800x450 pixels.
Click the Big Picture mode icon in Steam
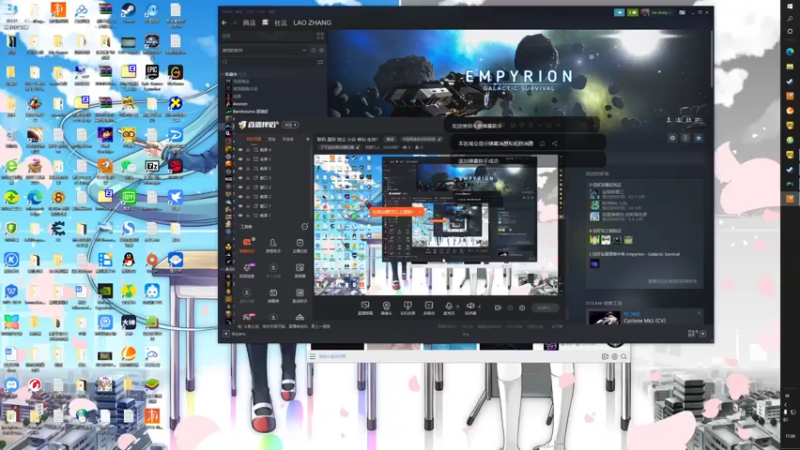682,12
